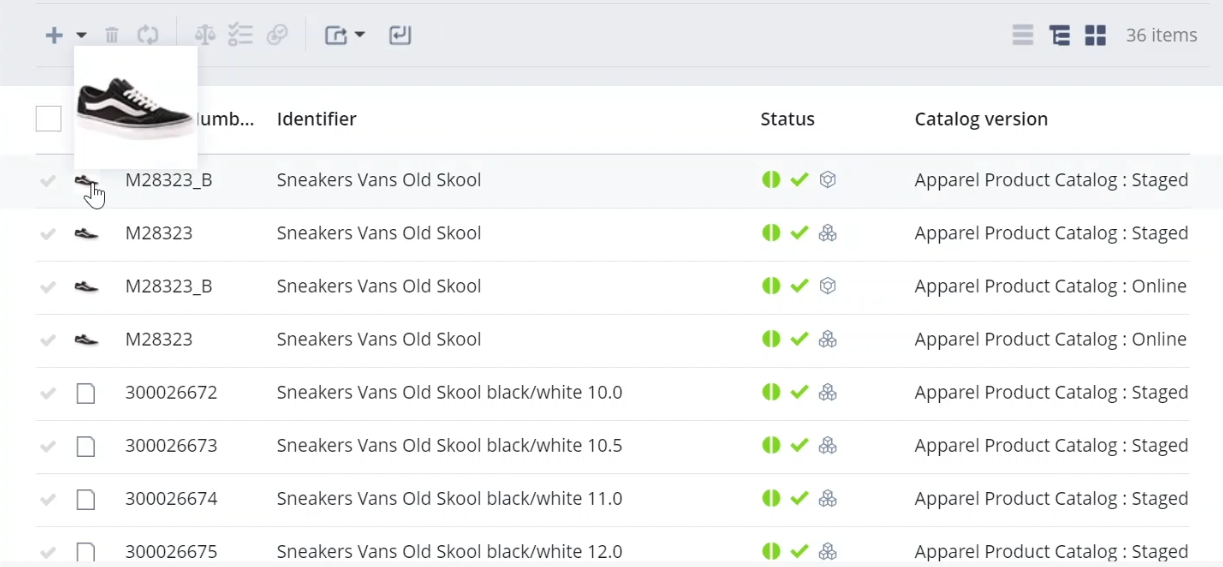Select 'Sneakers Vans Old Skool black/white 10.5' identifier
Screen dimensions: 1223x567
point(449,445)
